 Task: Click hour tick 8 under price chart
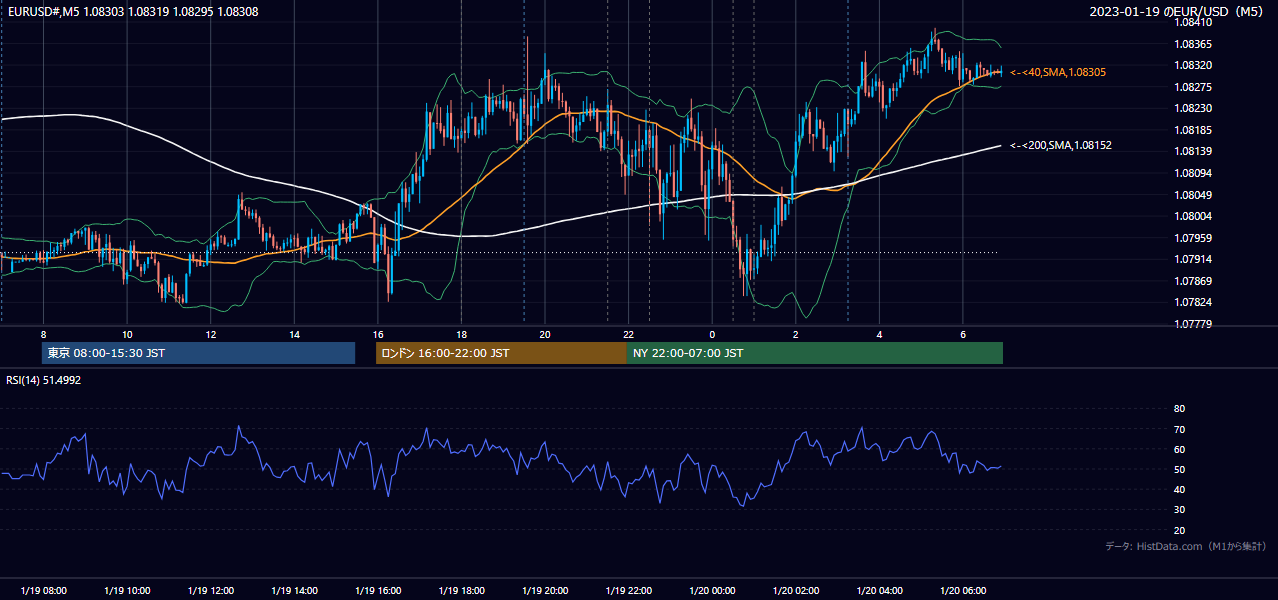(x=43, y=334)
